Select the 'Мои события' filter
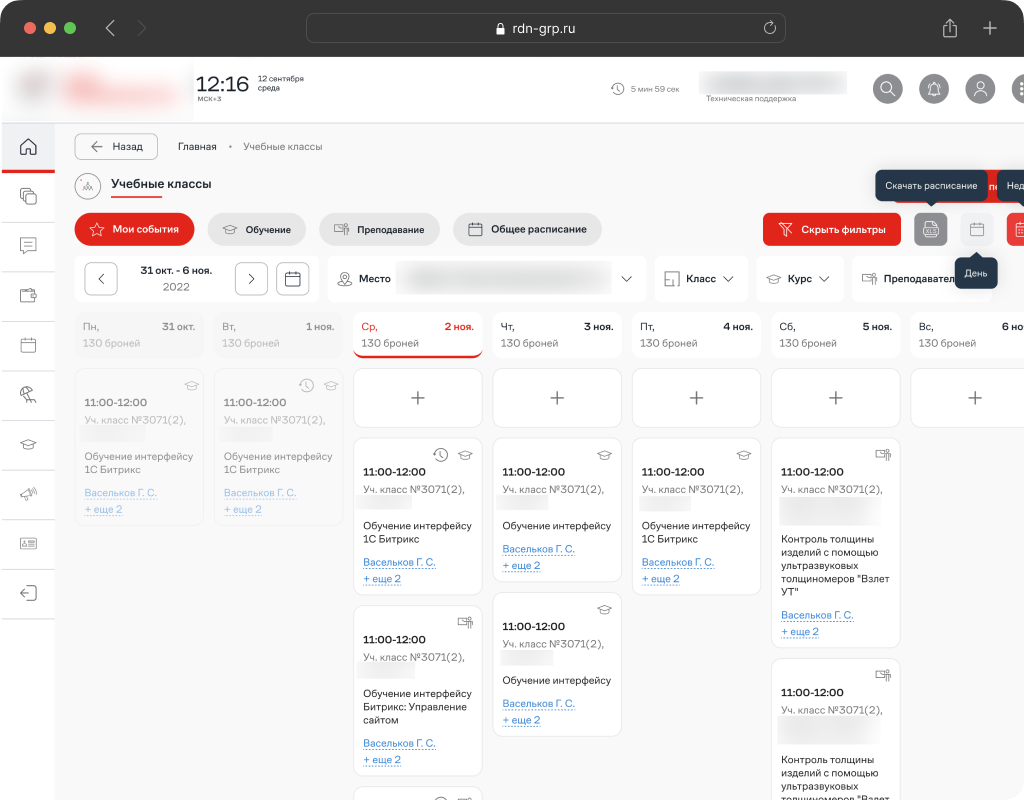Viewport: 1024px width, 800px height. [134, 229]
